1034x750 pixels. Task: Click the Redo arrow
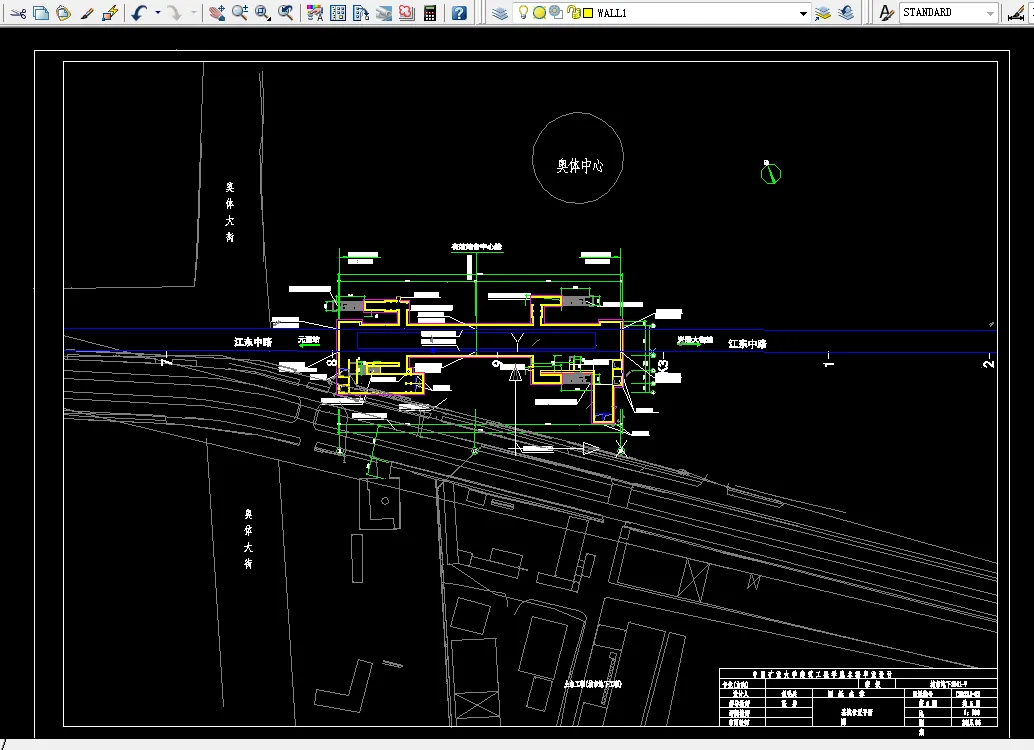[175, 13]
